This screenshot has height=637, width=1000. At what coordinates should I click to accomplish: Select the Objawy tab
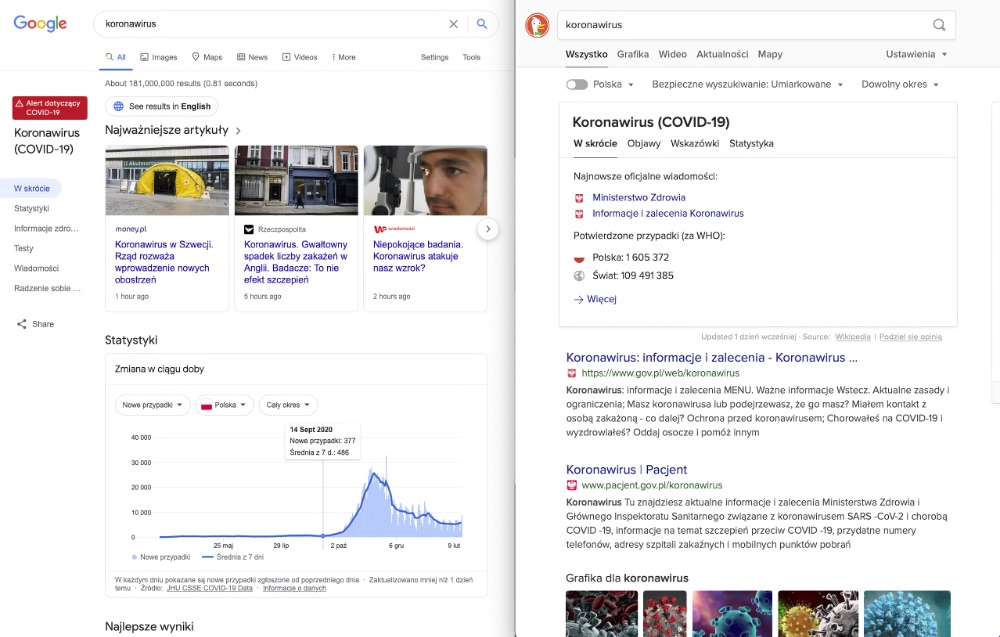coord(644,143)
